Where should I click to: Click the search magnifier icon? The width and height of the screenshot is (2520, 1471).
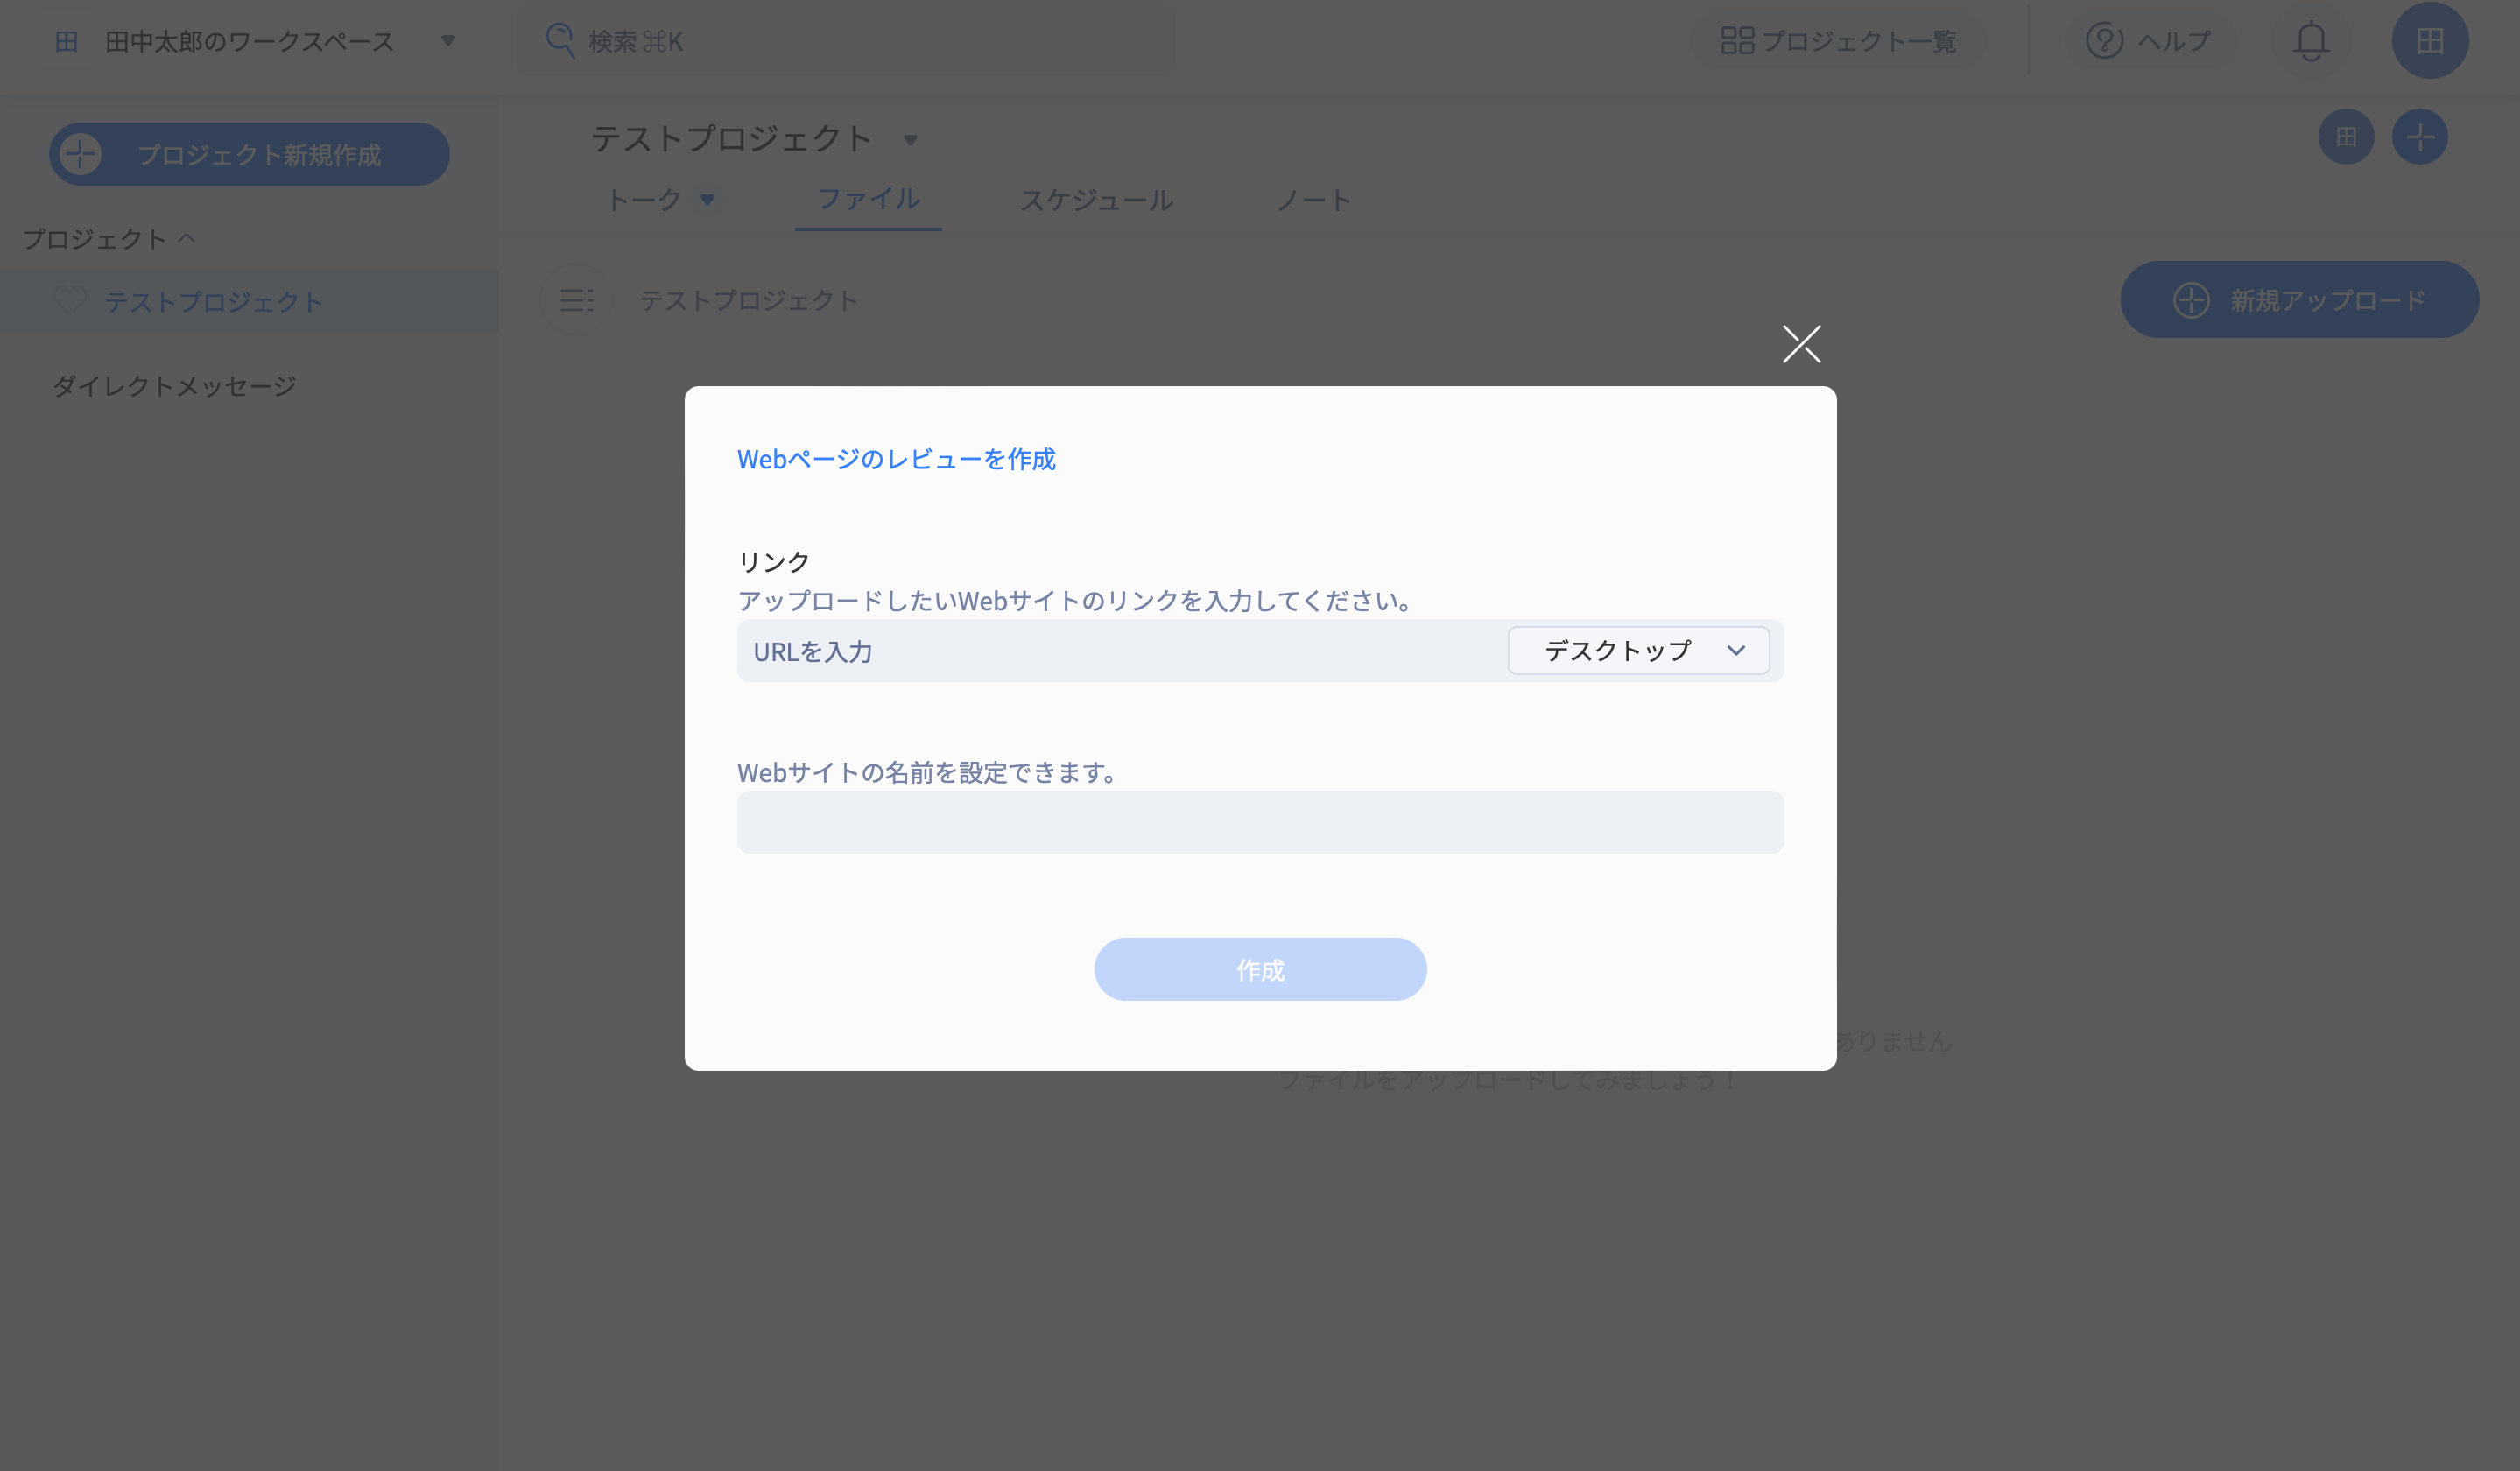[x=559, y=41]
